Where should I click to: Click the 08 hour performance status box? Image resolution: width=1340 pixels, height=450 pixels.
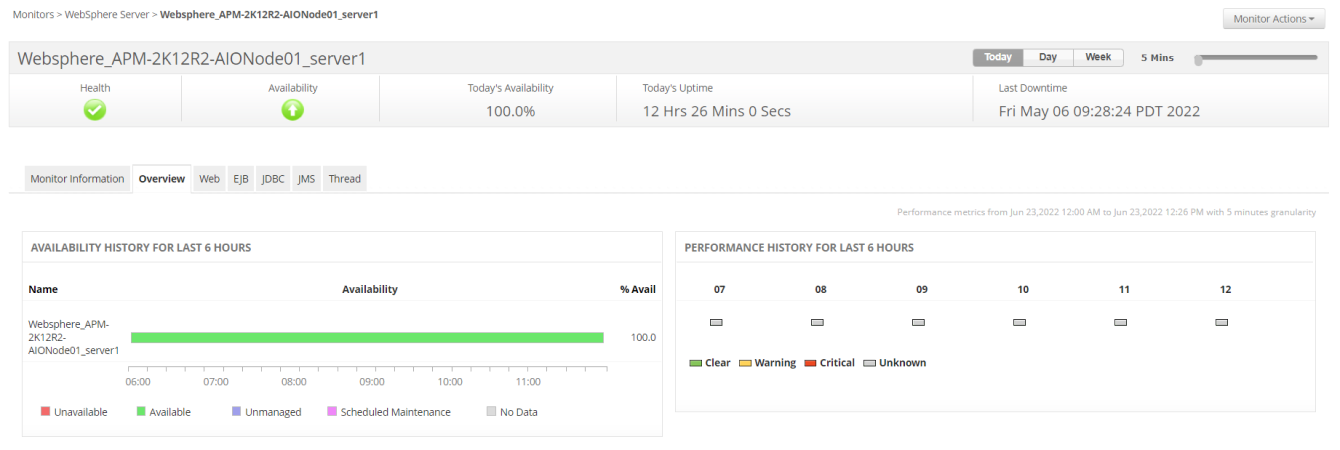pyautogui.click(x=817, y=323)
